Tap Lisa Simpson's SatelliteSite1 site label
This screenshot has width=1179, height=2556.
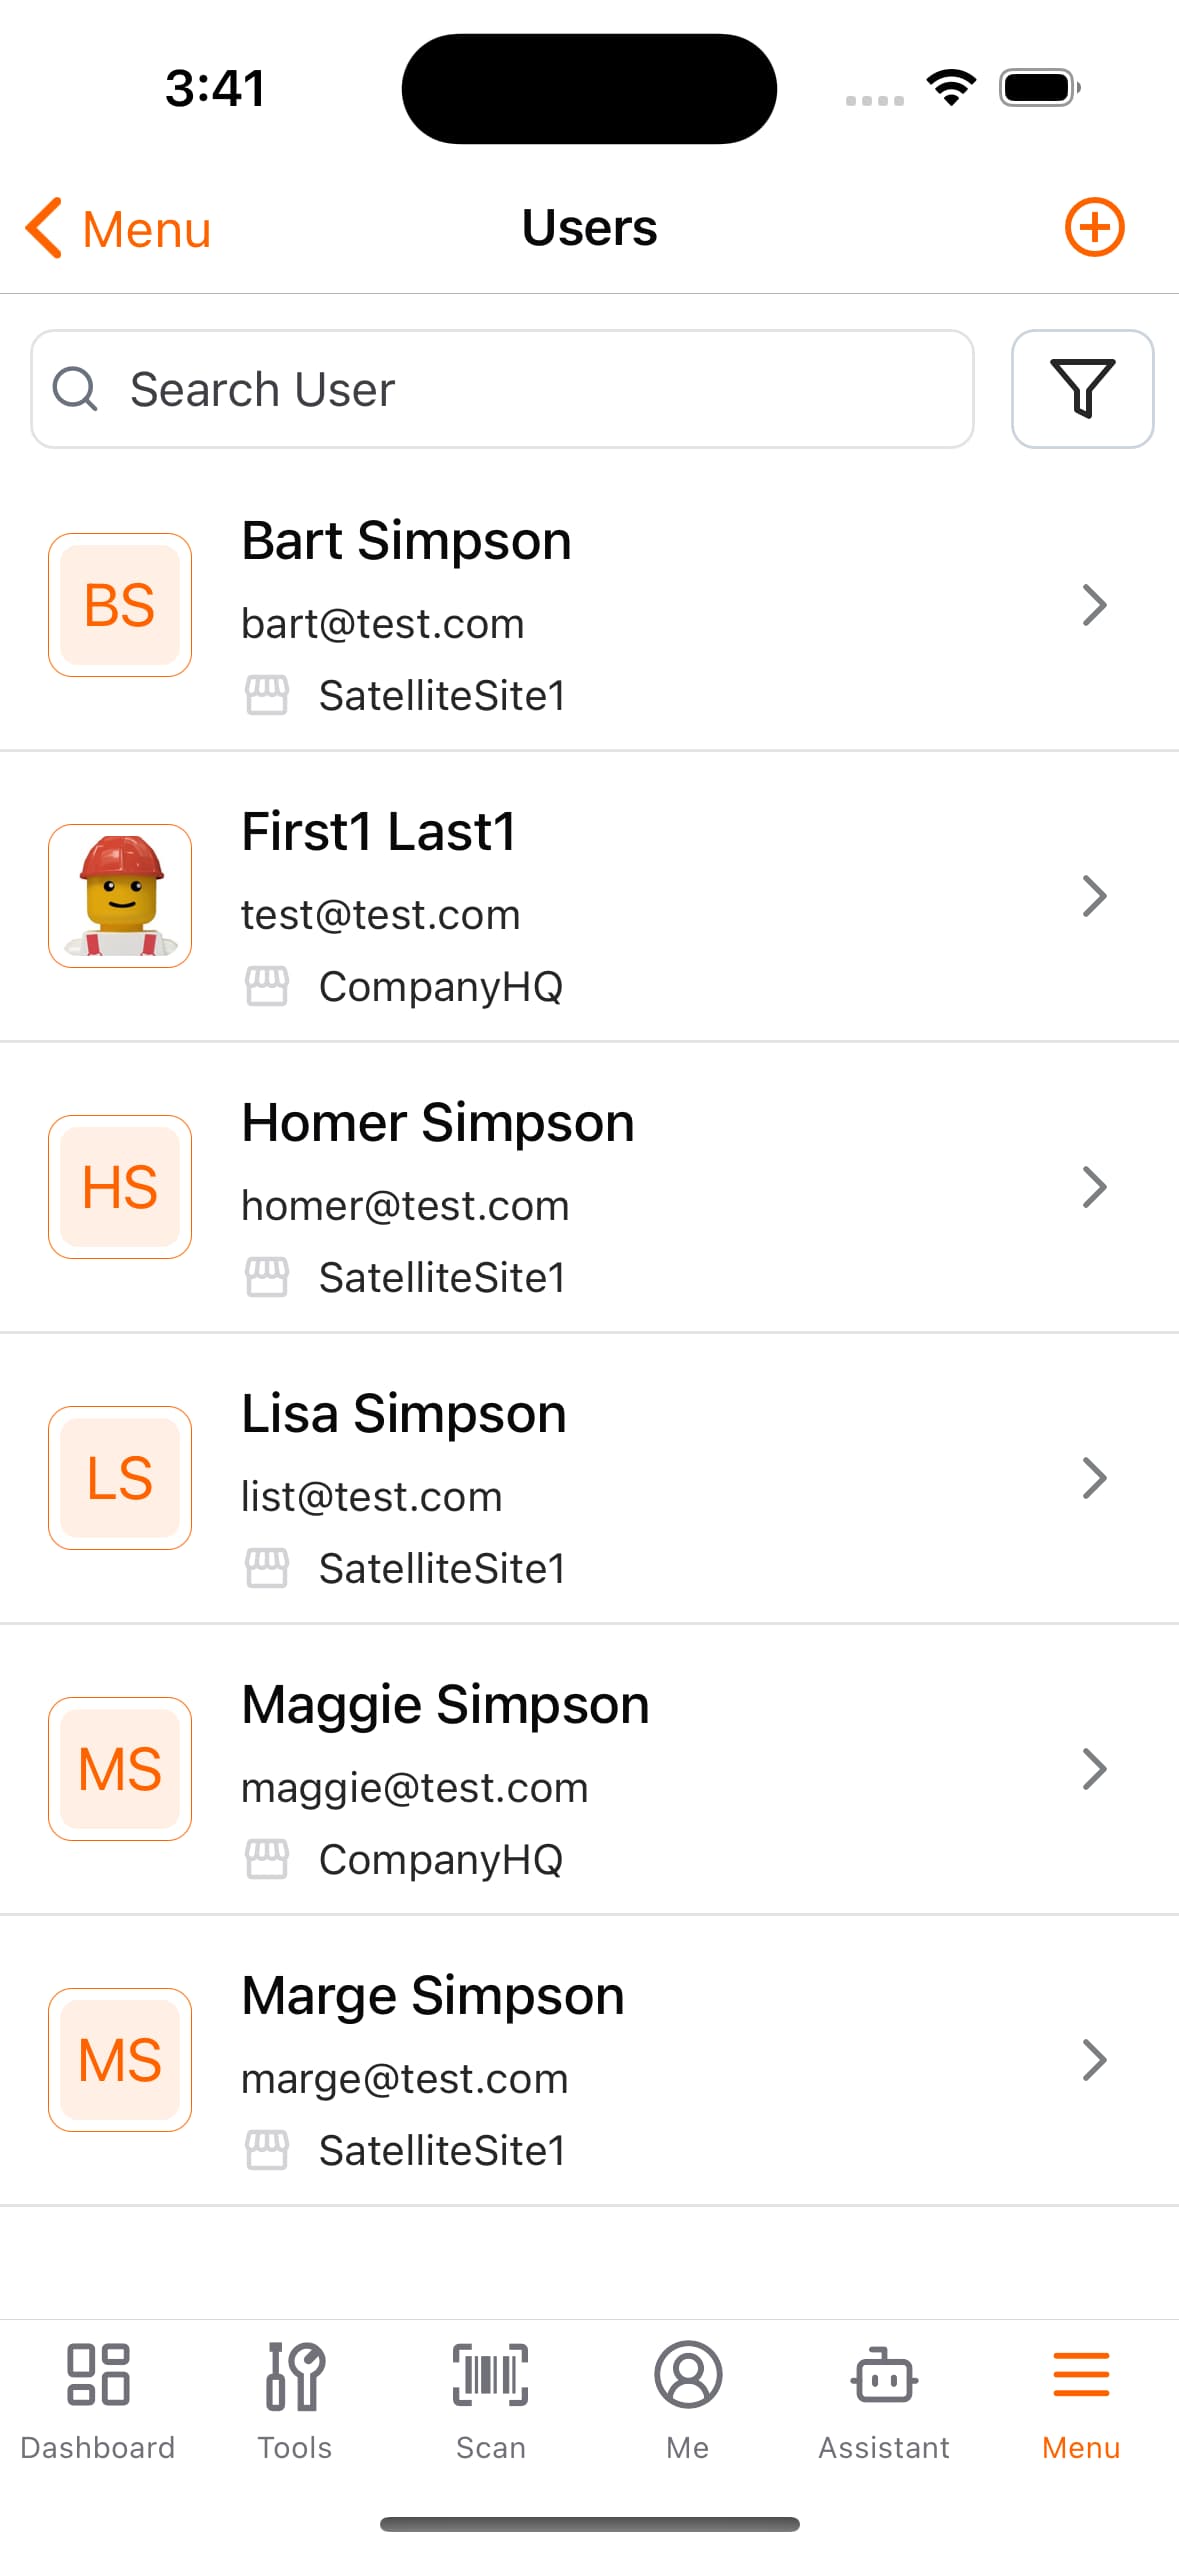click(442, 1569)
